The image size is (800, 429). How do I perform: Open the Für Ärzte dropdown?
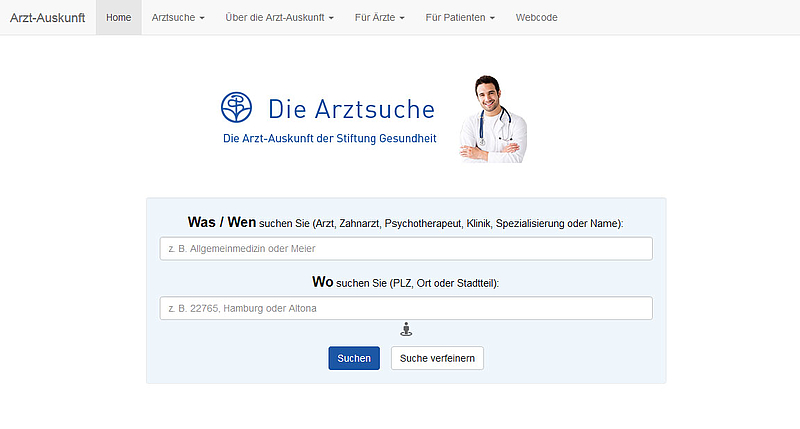380,17
